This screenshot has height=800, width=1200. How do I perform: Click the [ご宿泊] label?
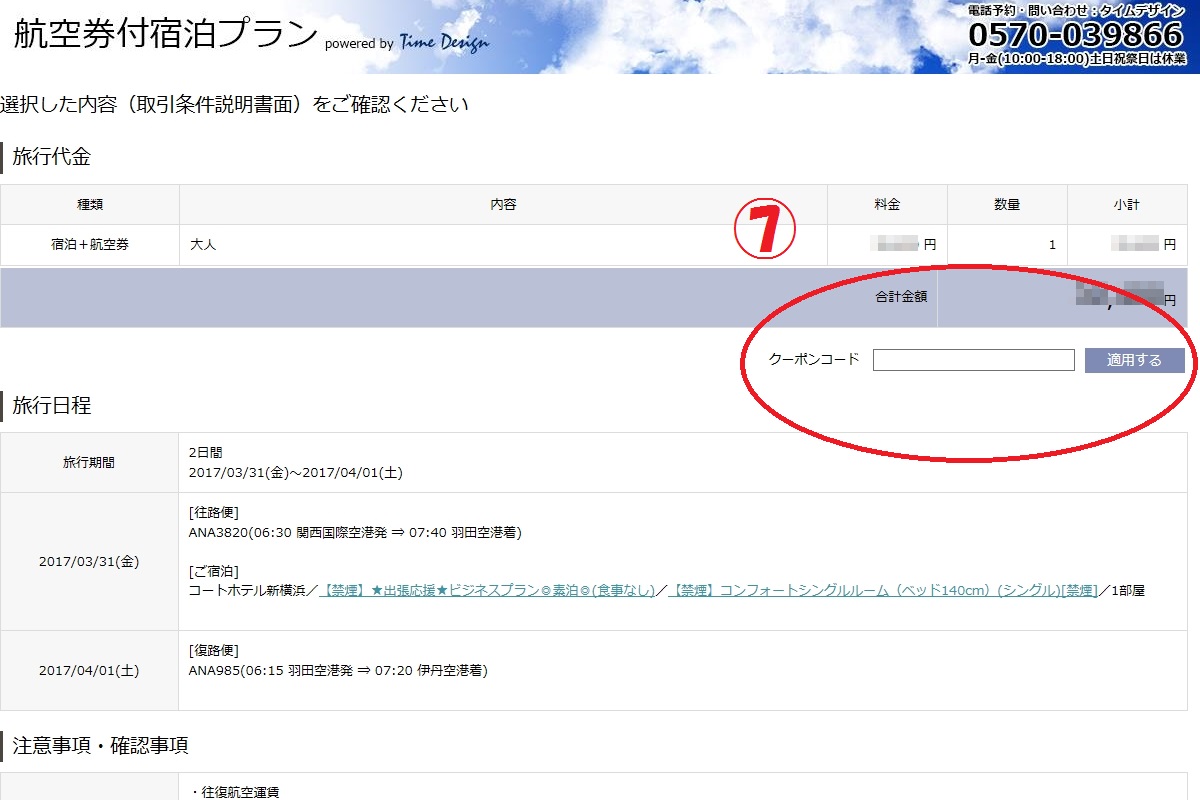pyautogui.click(x=214, y=571)
